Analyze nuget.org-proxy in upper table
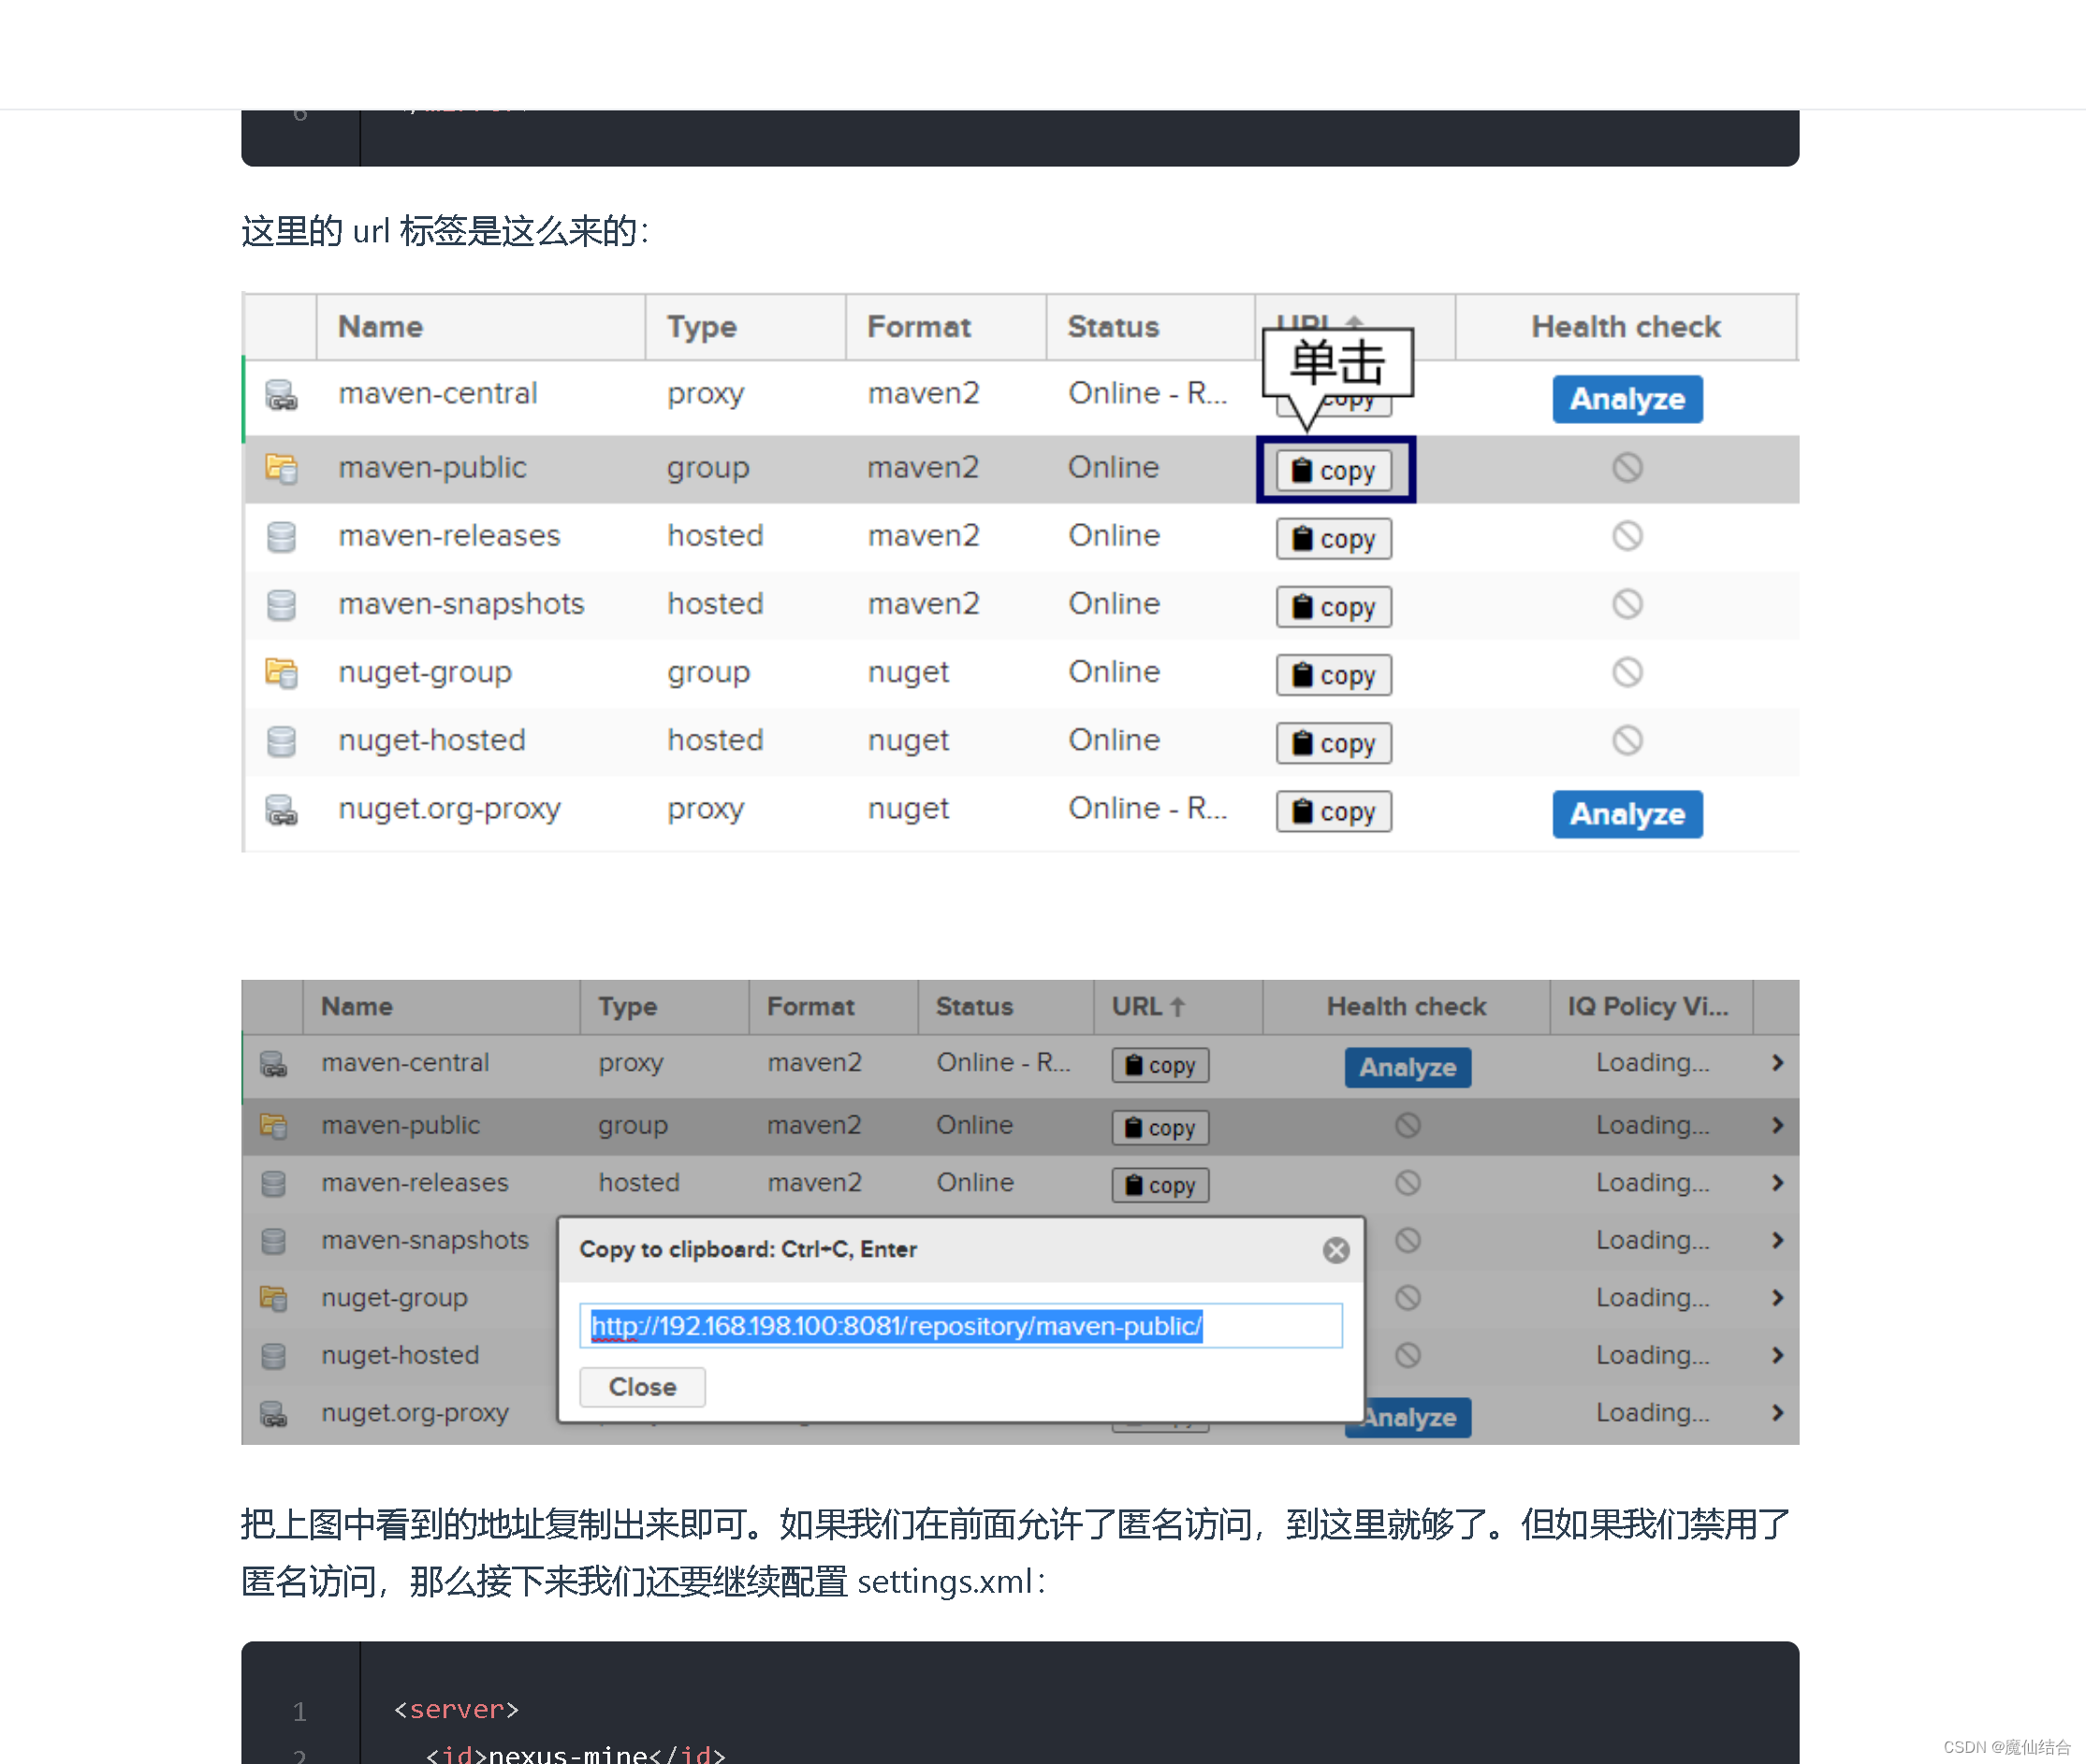The image size is (2086, 1764). (1627, 814)
